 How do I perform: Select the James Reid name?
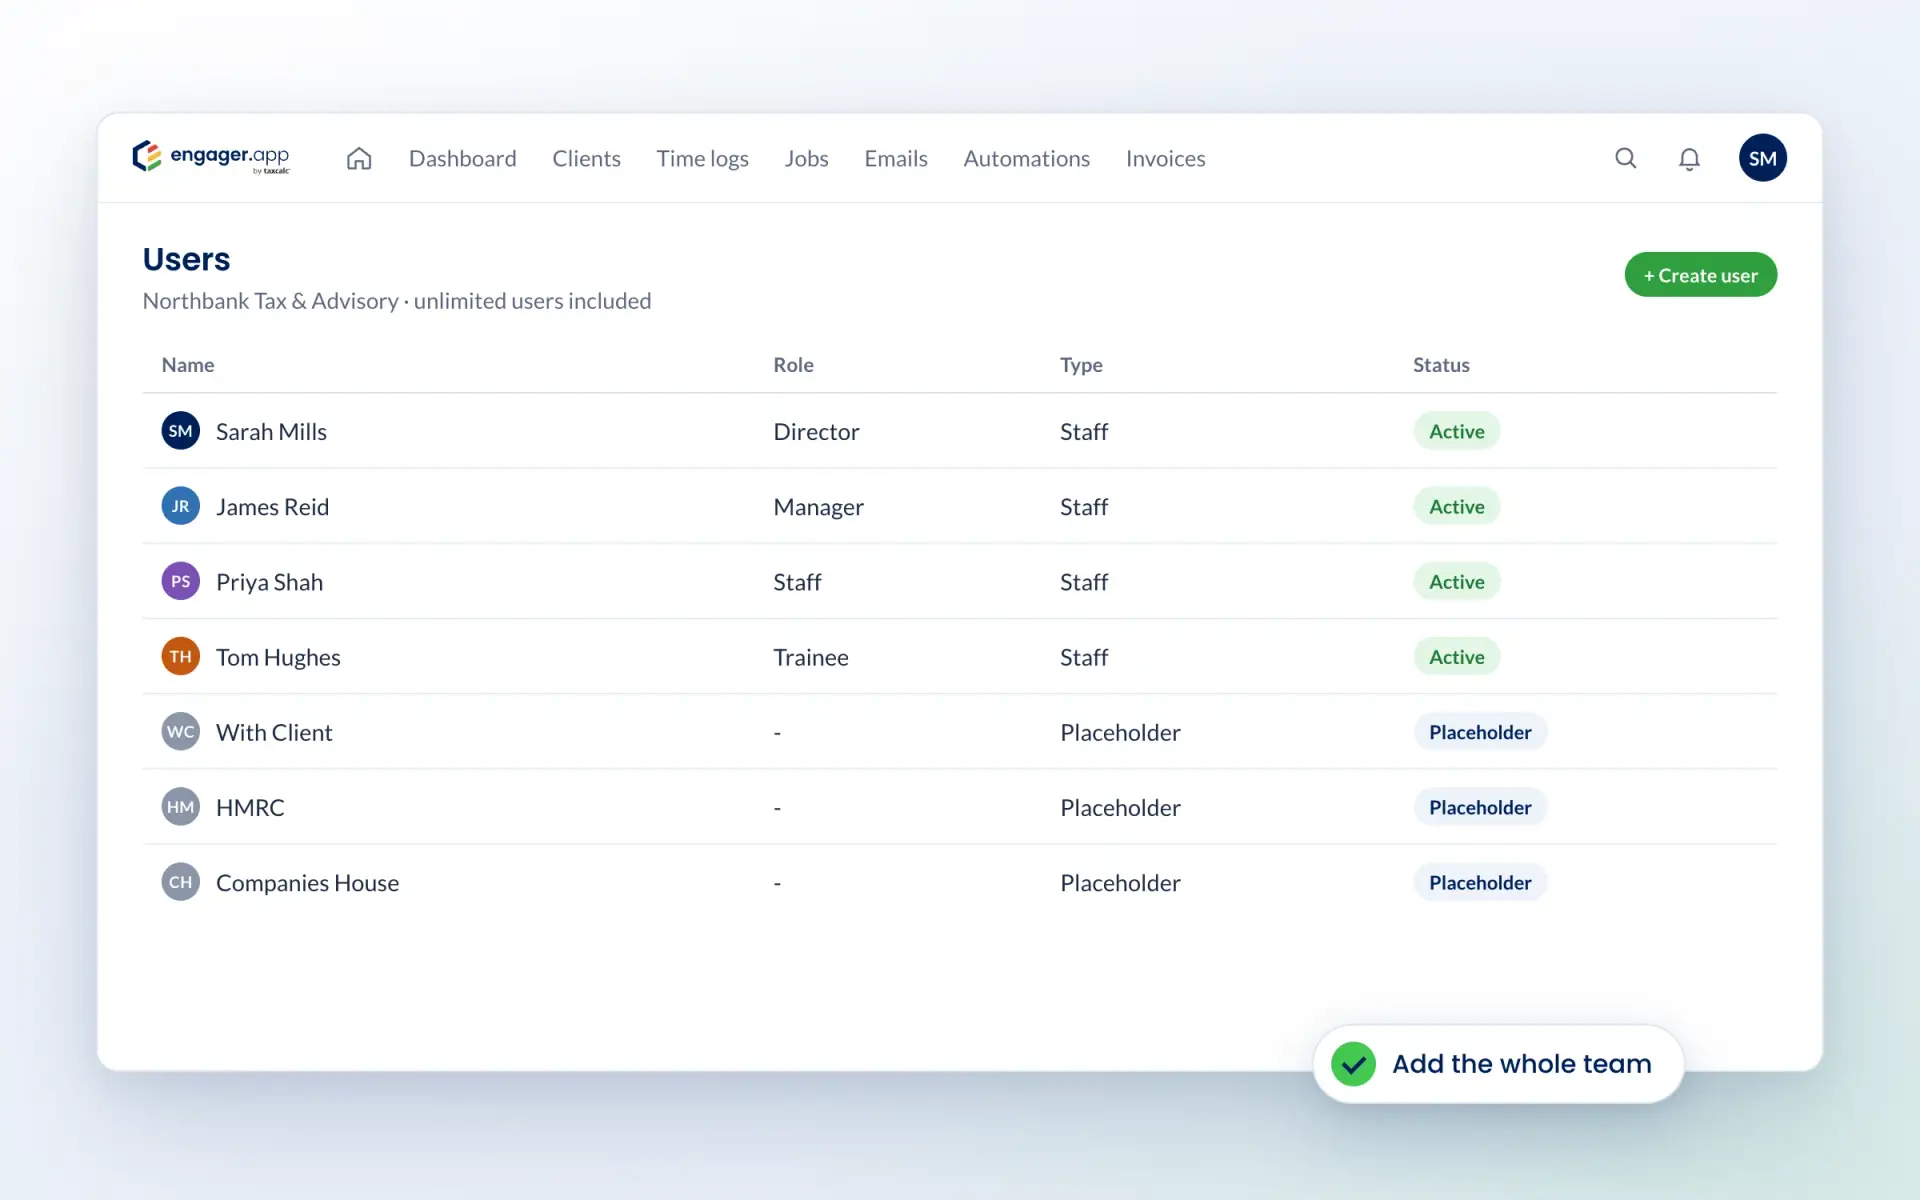point(272,506)
